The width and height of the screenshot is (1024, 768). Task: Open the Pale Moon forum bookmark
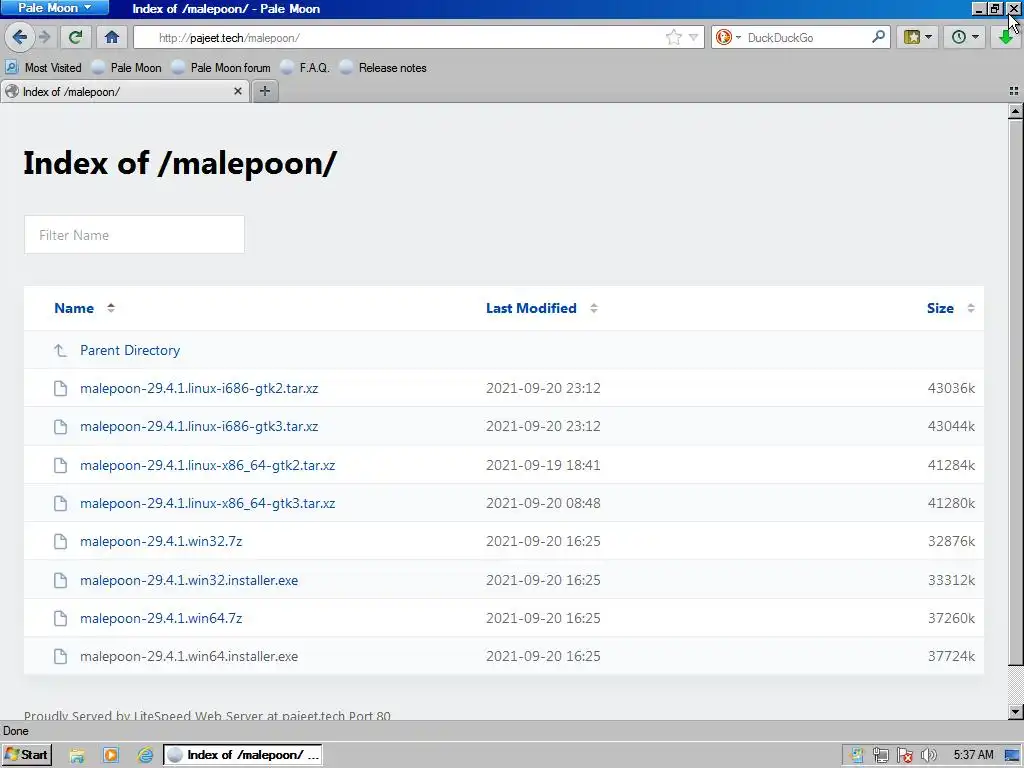click(221, 67)
